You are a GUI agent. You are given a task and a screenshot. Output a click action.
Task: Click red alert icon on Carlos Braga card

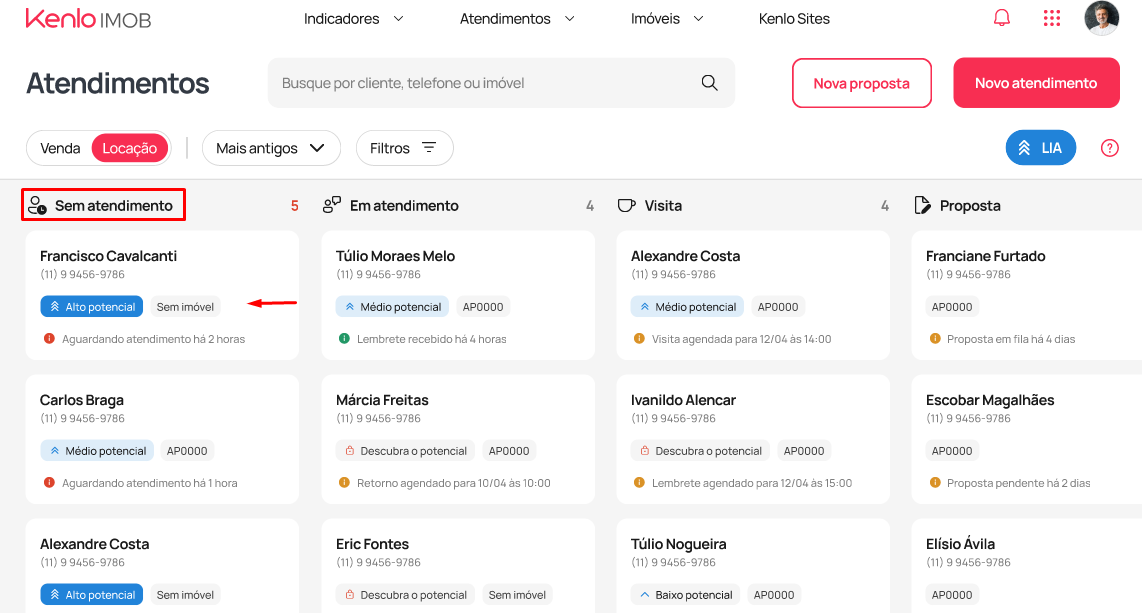tap(50, 483)
